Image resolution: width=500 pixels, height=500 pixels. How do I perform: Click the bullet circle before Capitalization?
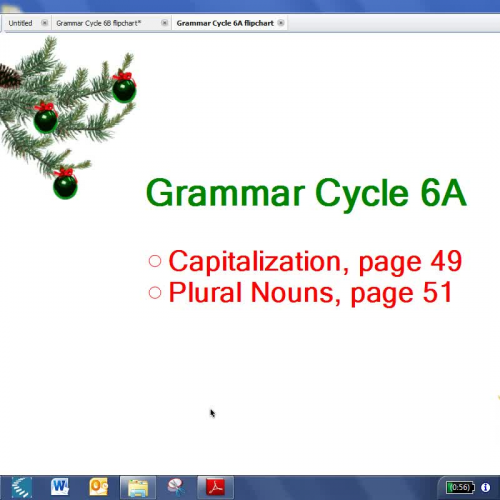point(155,261)
